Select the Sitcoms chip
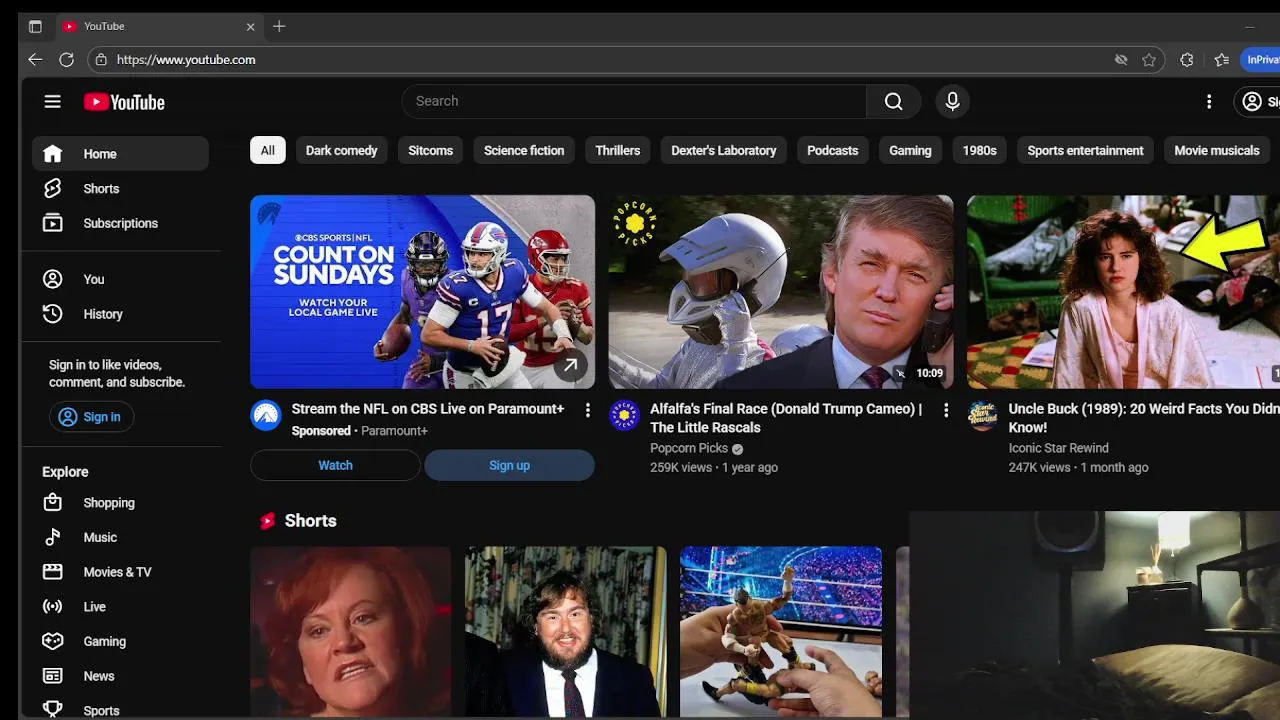 point(431,151)
